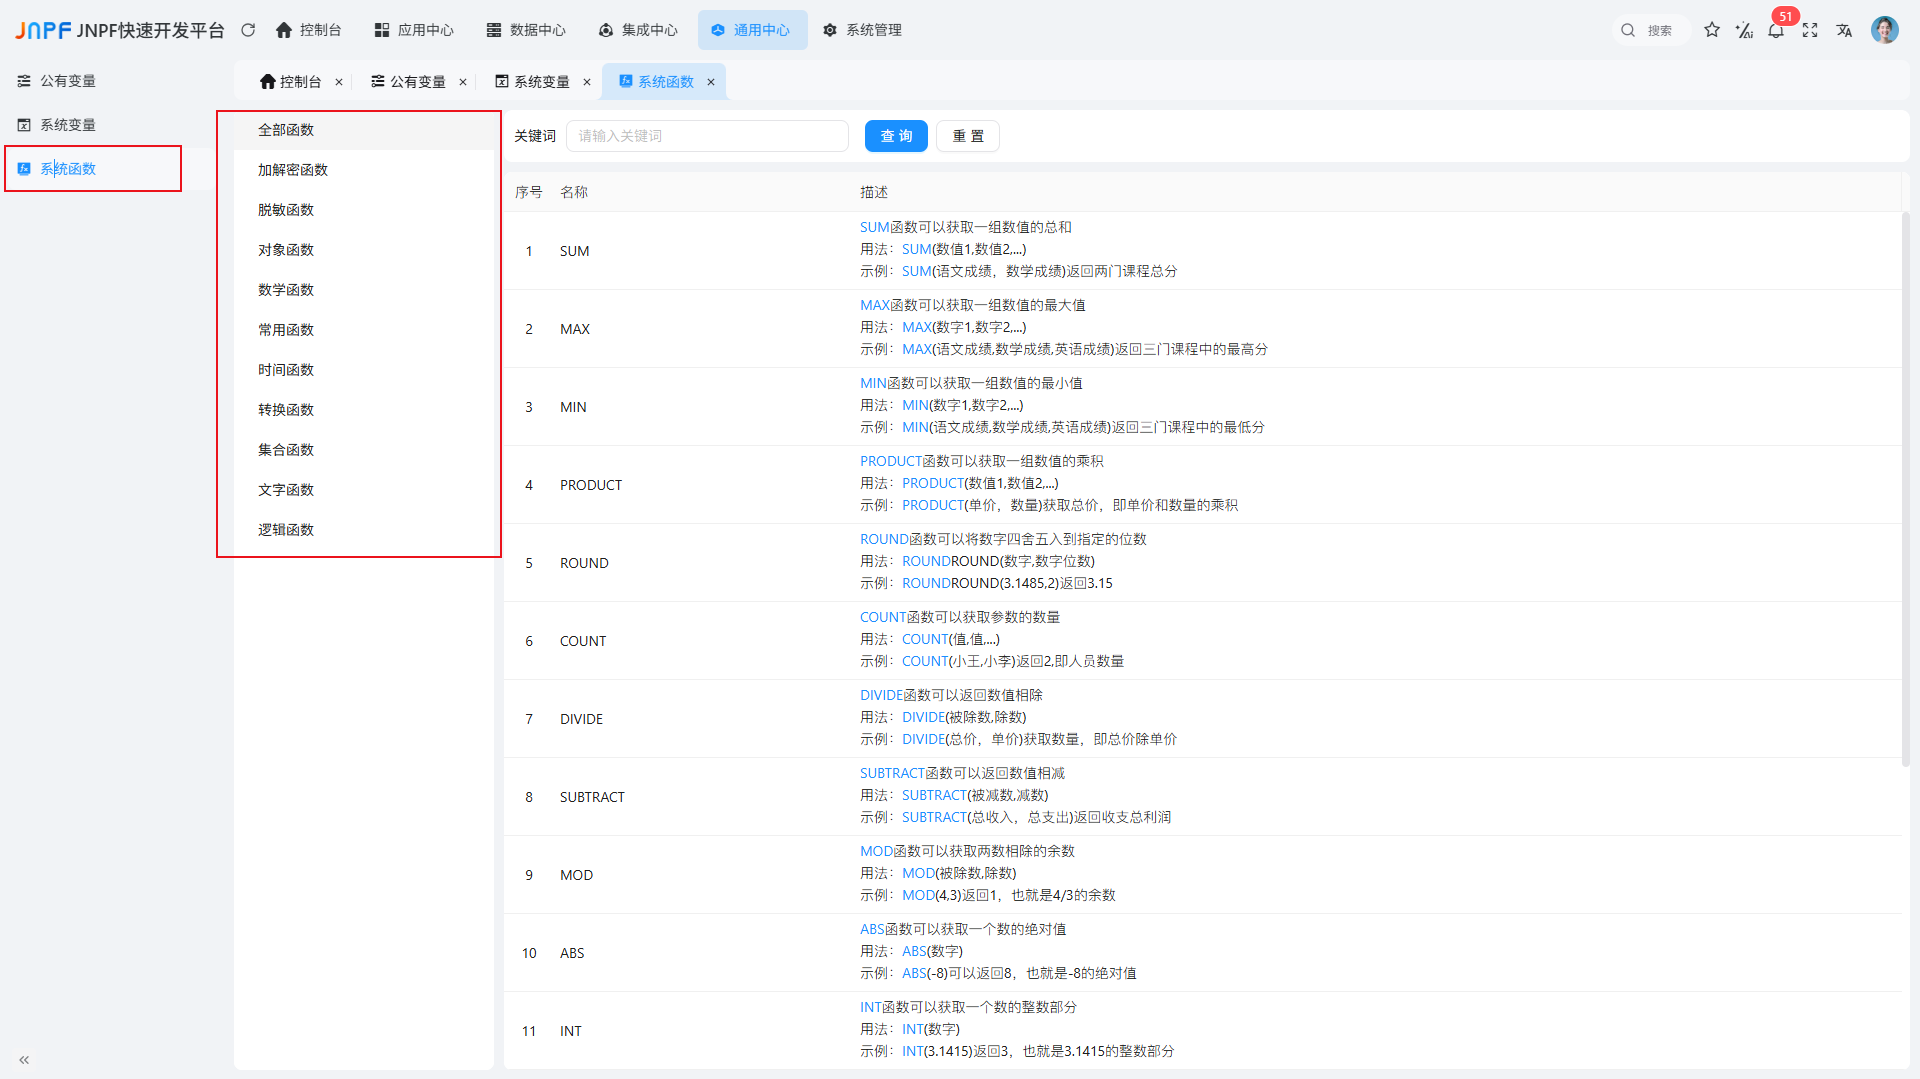
Task: Focus the 关键词 keyword input field
Action: 707,136
